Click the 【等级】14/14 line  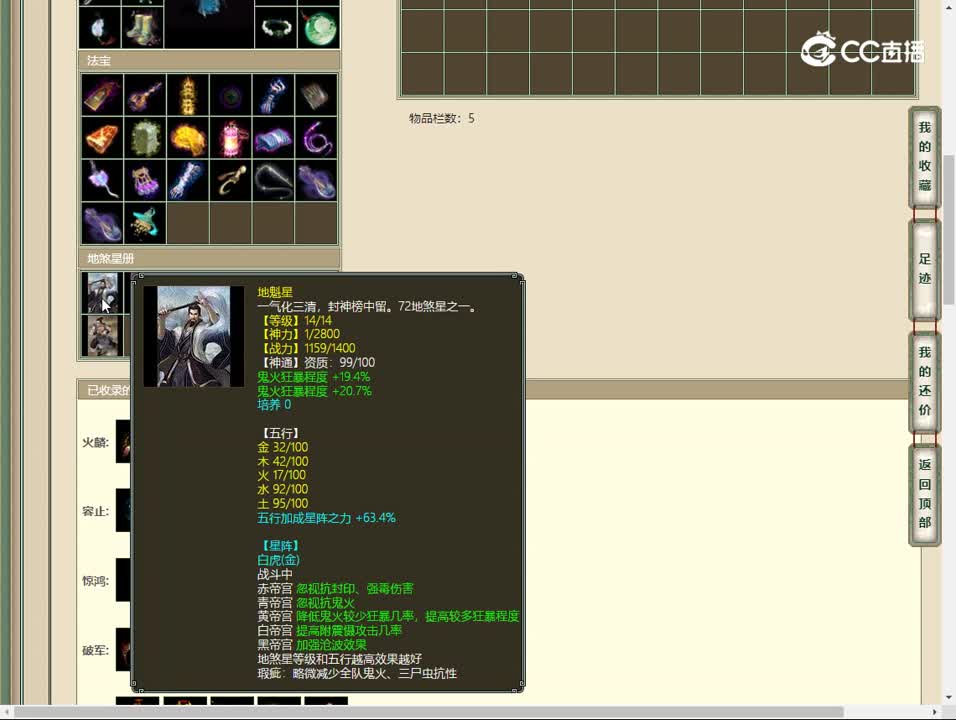294,321
